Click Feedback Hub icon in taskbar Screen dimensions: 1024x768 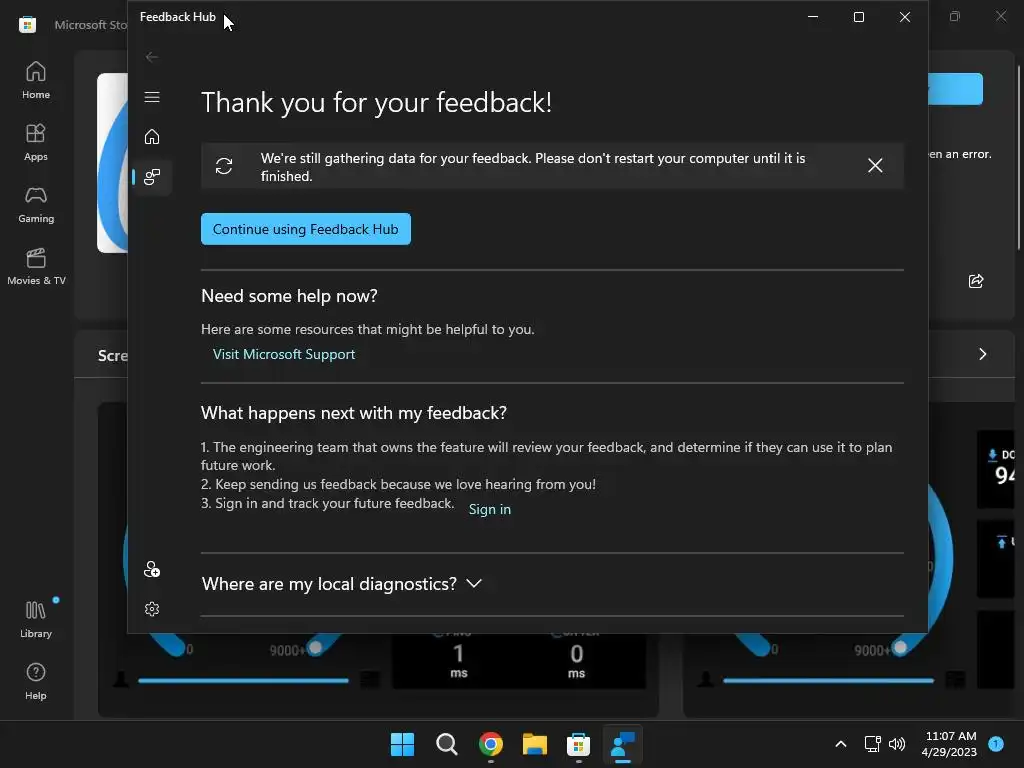622,744
